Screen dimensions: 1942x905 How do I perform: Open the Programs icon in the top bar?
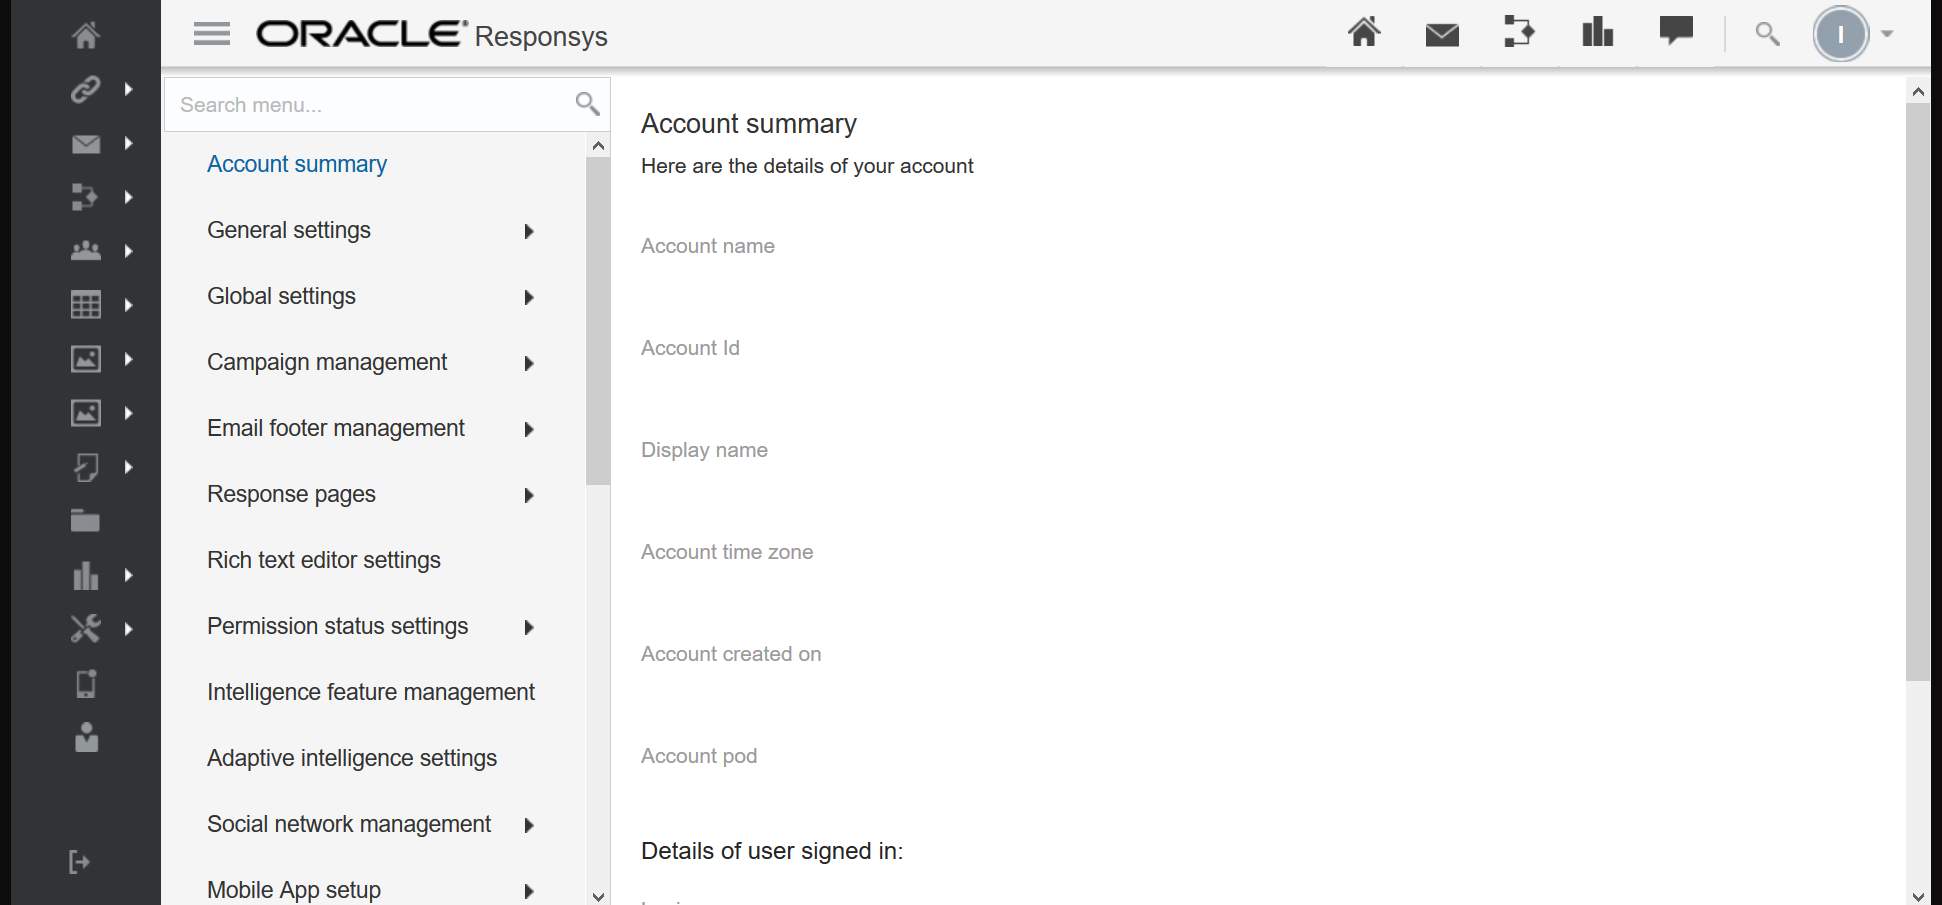[x=1519, y=33]
